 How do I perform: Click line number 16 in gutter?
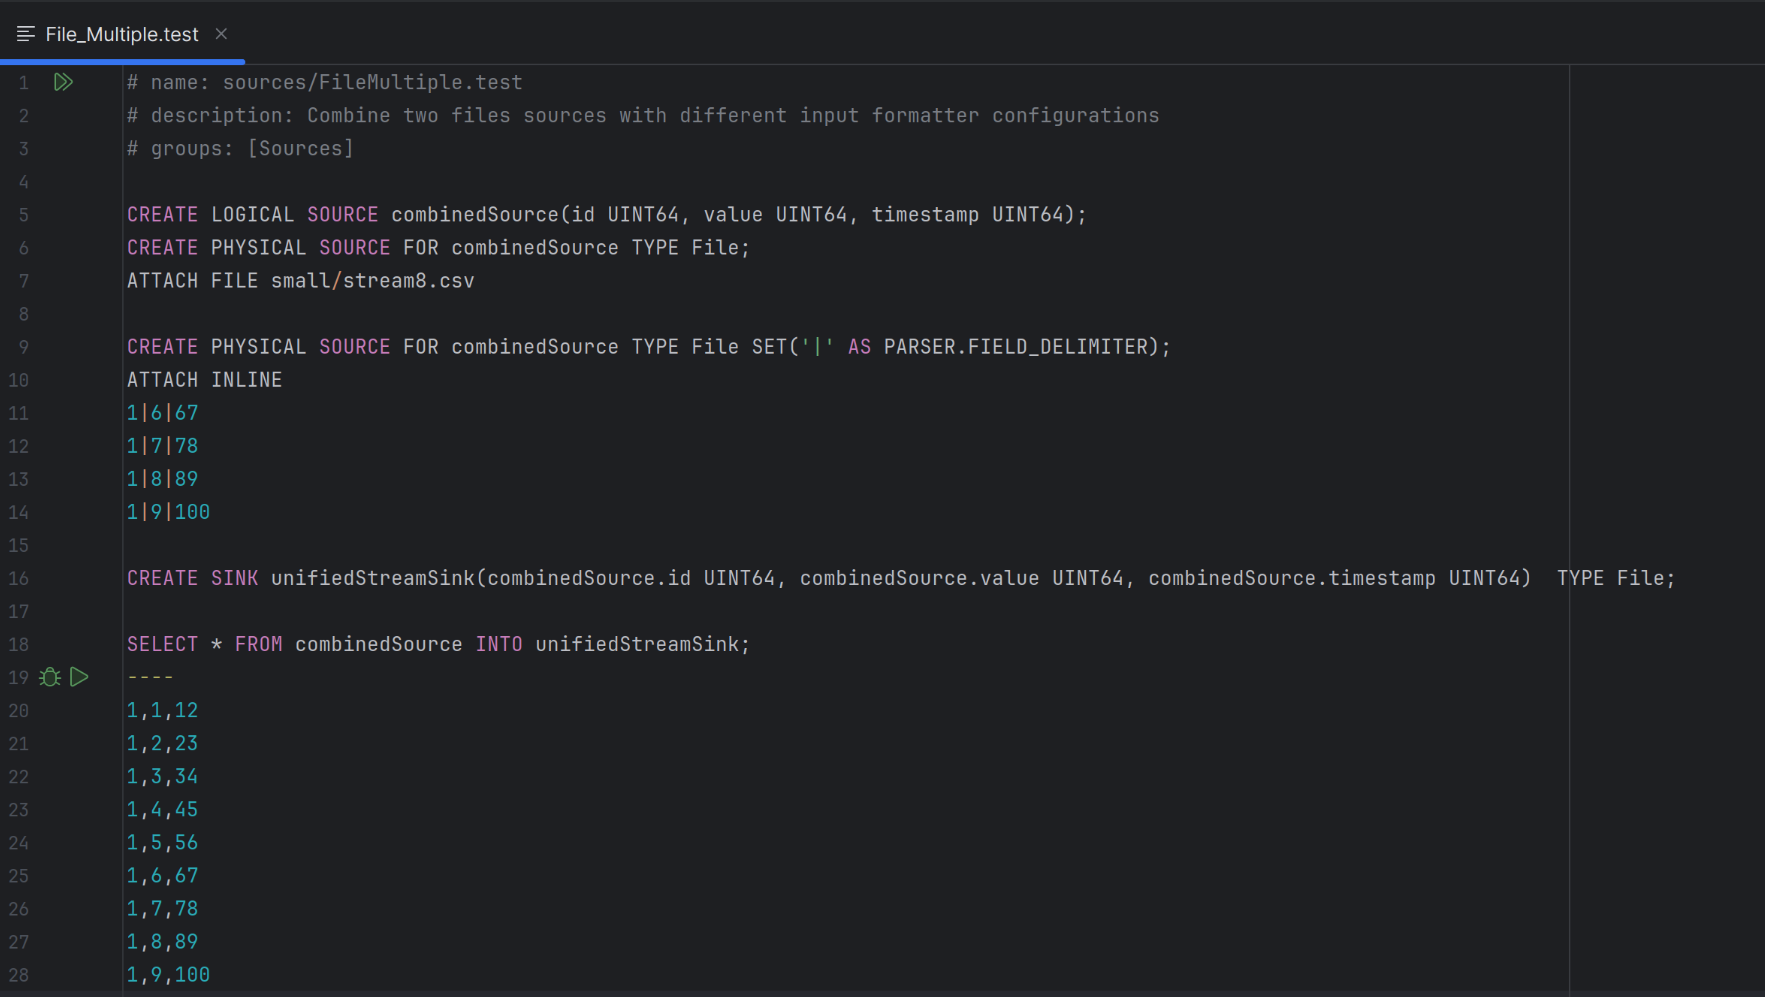(x=19, y=578)
